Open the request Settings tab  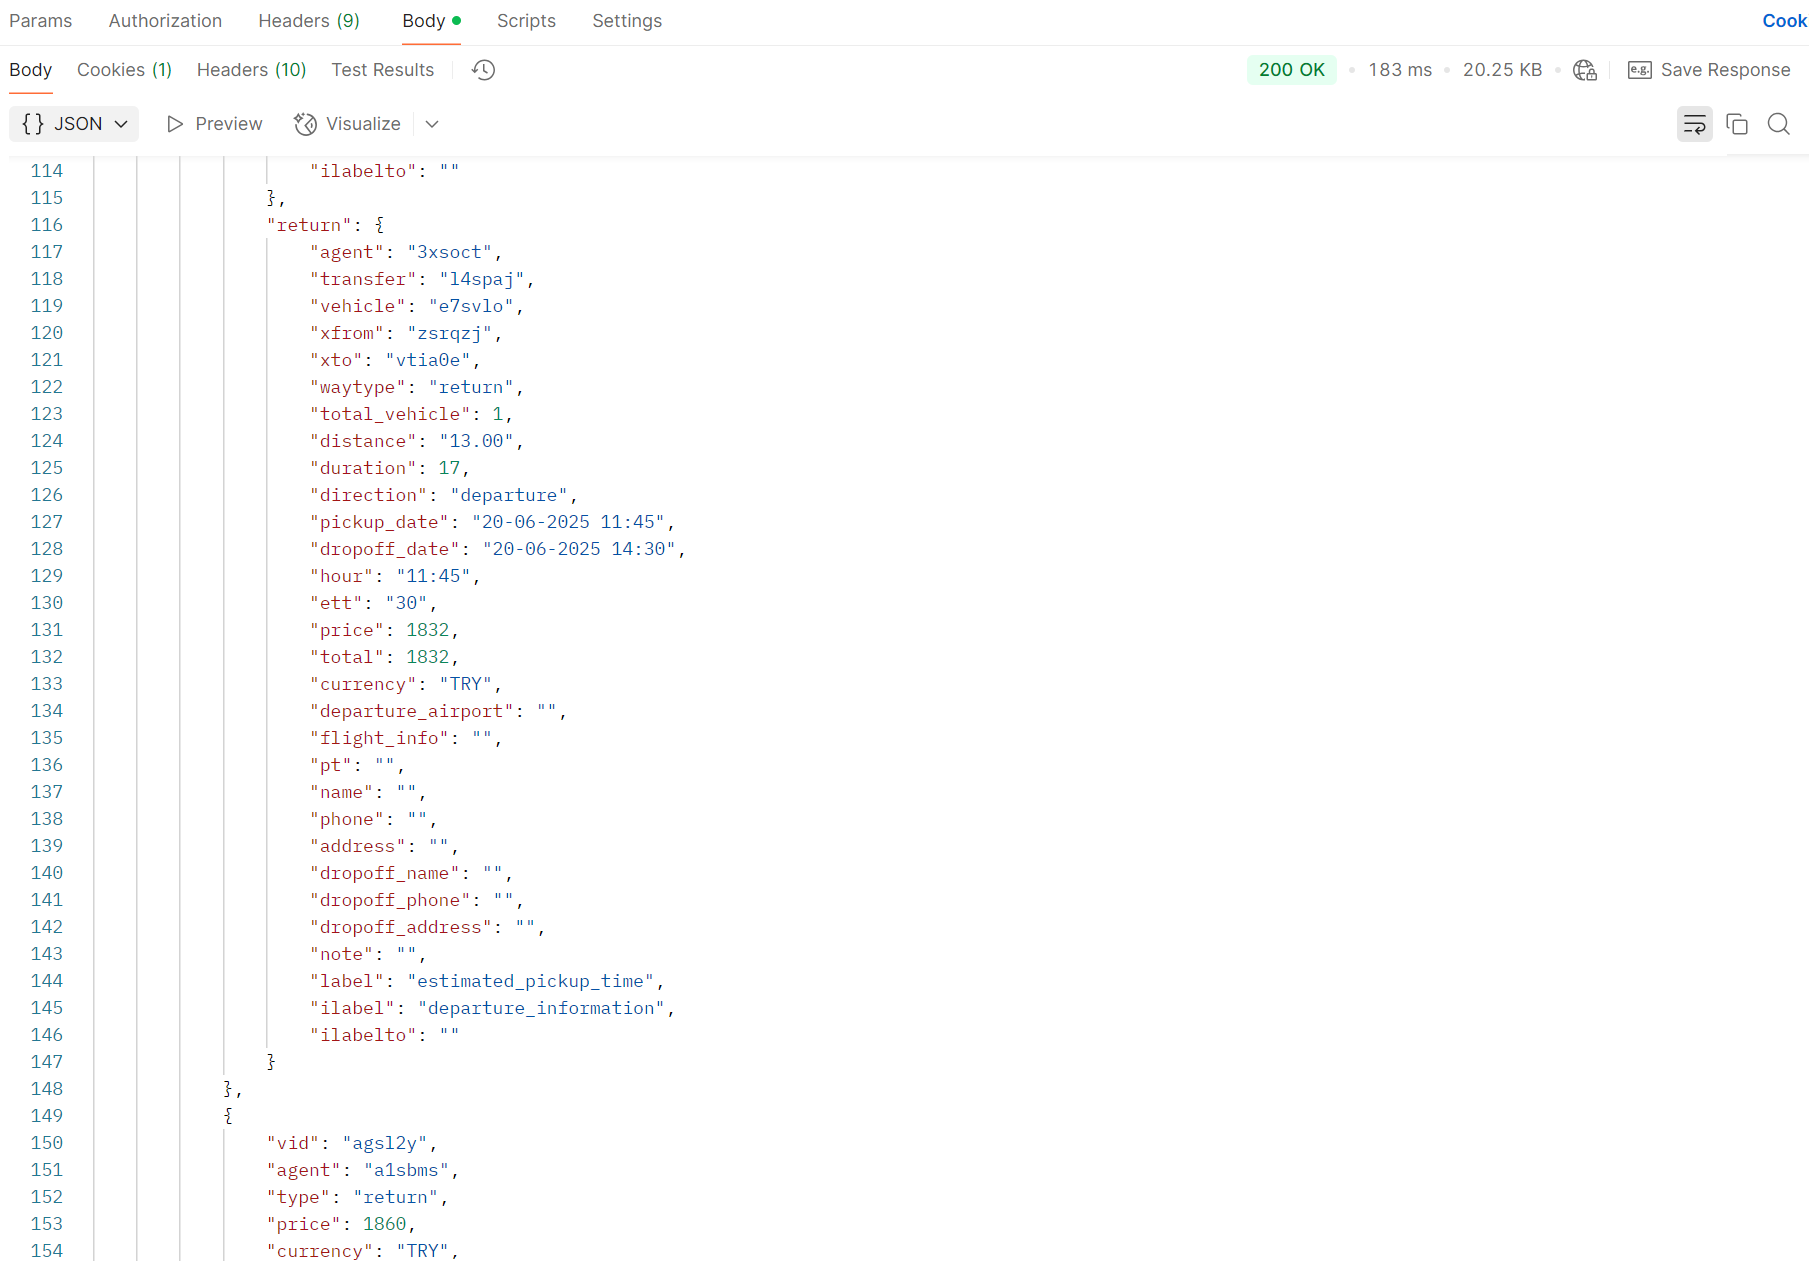[x=627, y=21]
